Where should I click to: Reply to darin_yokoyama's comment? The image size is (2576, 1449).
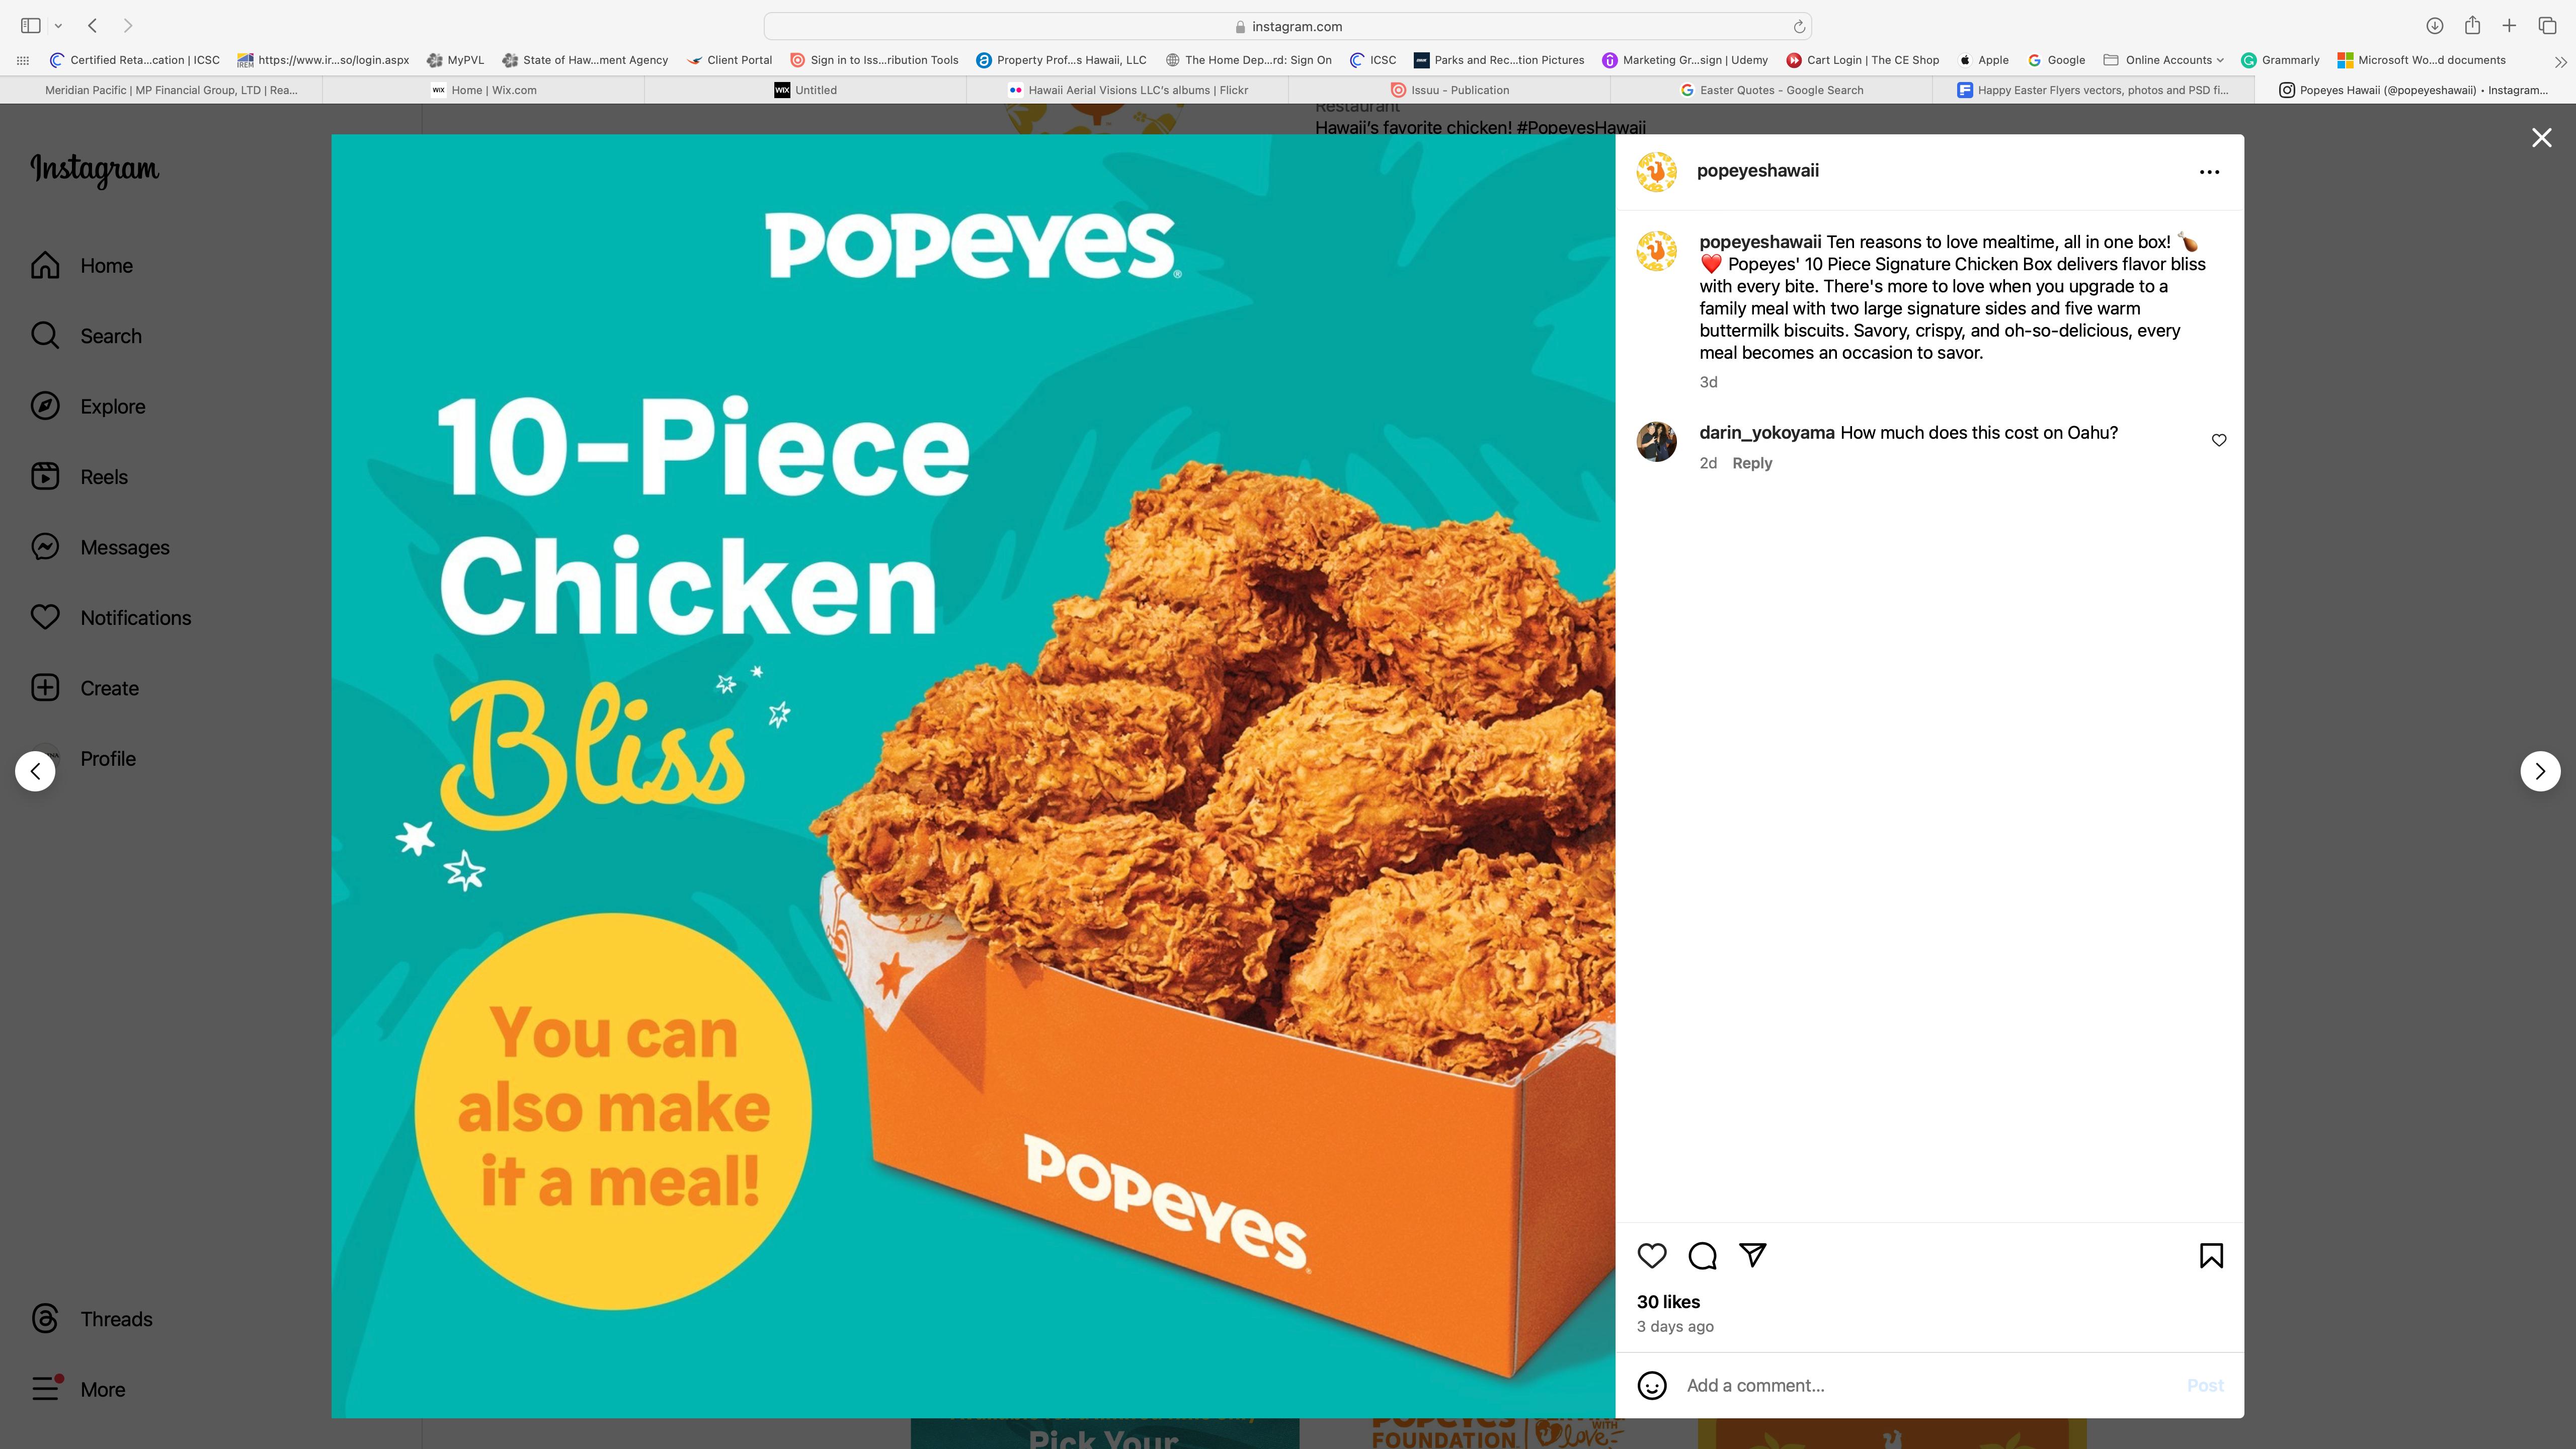(1751, 463)
